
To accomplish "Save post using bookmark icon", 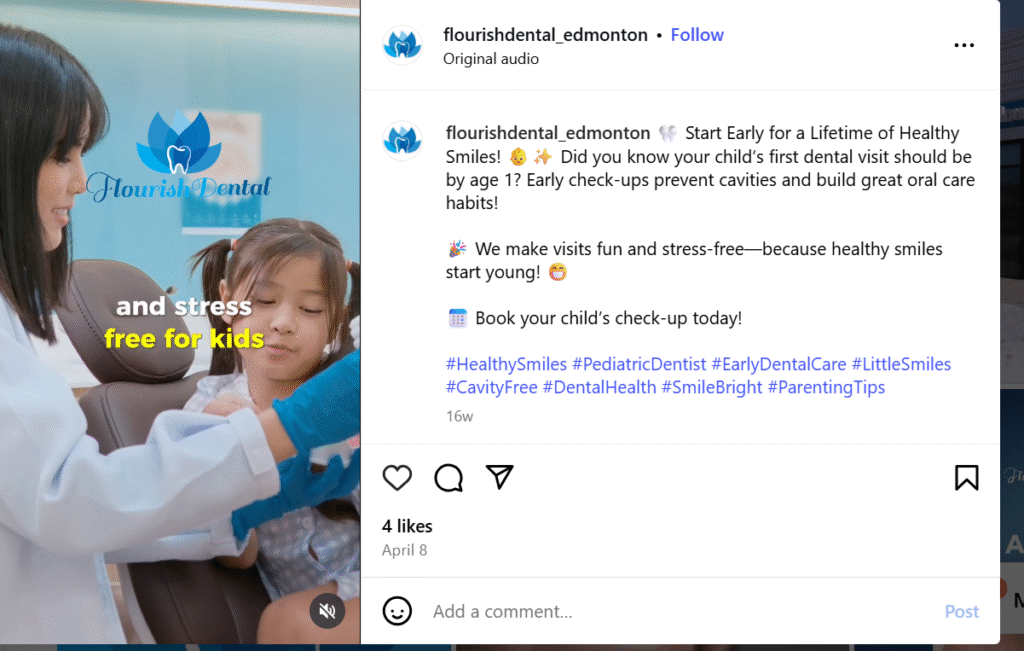I will coord(967,478).
